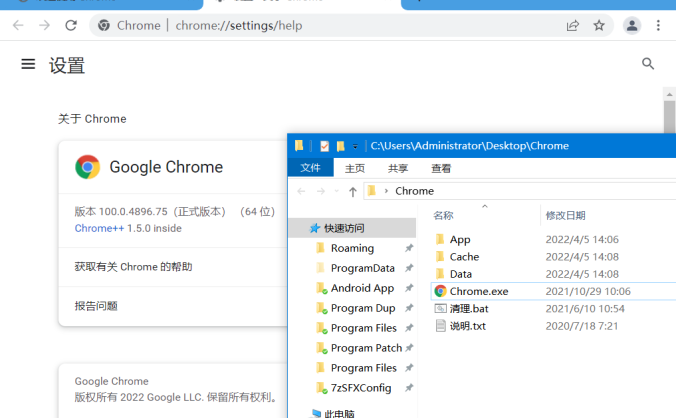Select the Chrome.exe file
The image size is (676, 418).
pos(479,291)
